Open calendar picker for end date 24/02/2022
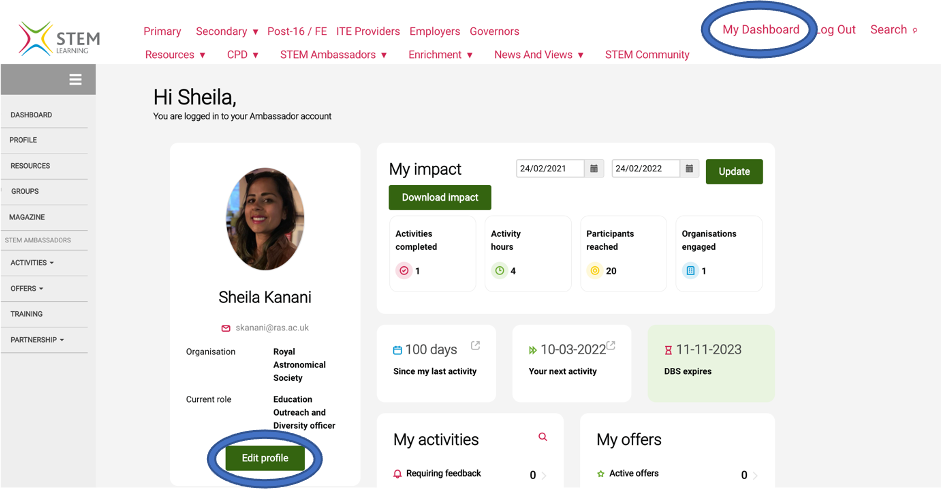Image resolution: width=941 pixels, height=489 pixels. 689,169
